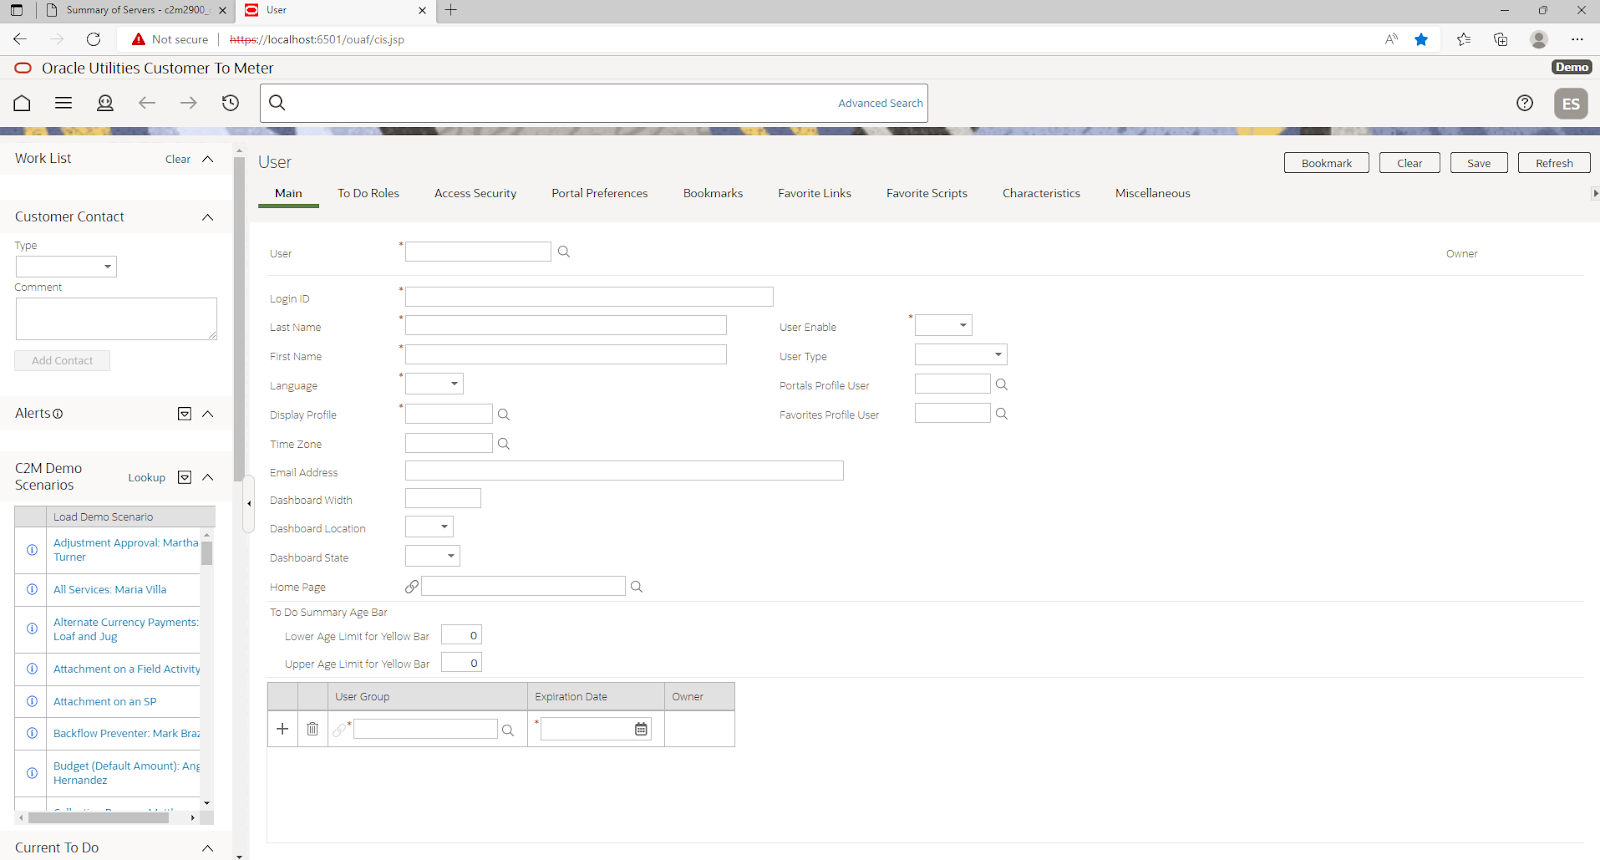This screenshot has height=860, width=1600.
Task: Click the User Group search magnifier
Action: click(508, 730)
